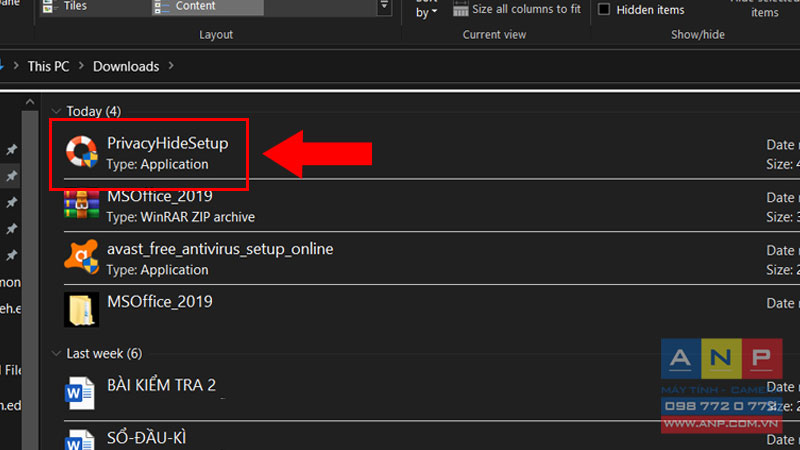Viewport: 800px width, 450px height.
Task: Click the Word icon for BÀI KIỂM TRA 2
Action: point(80,393)
